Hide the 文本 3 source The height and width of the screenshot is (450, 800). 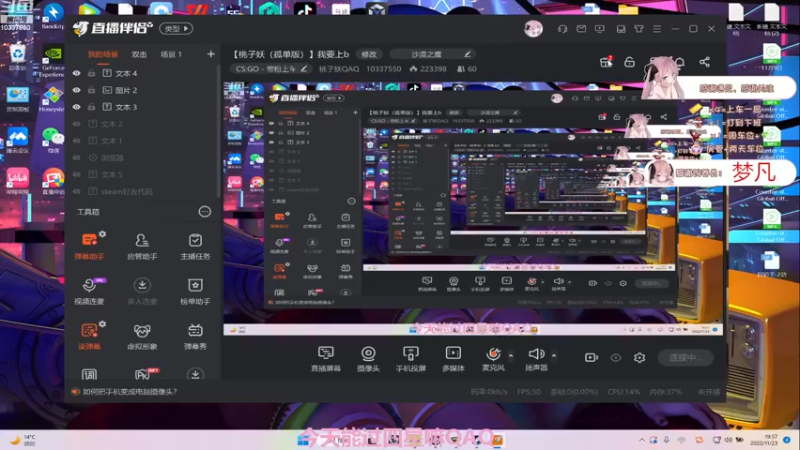[x=77, y=107]
